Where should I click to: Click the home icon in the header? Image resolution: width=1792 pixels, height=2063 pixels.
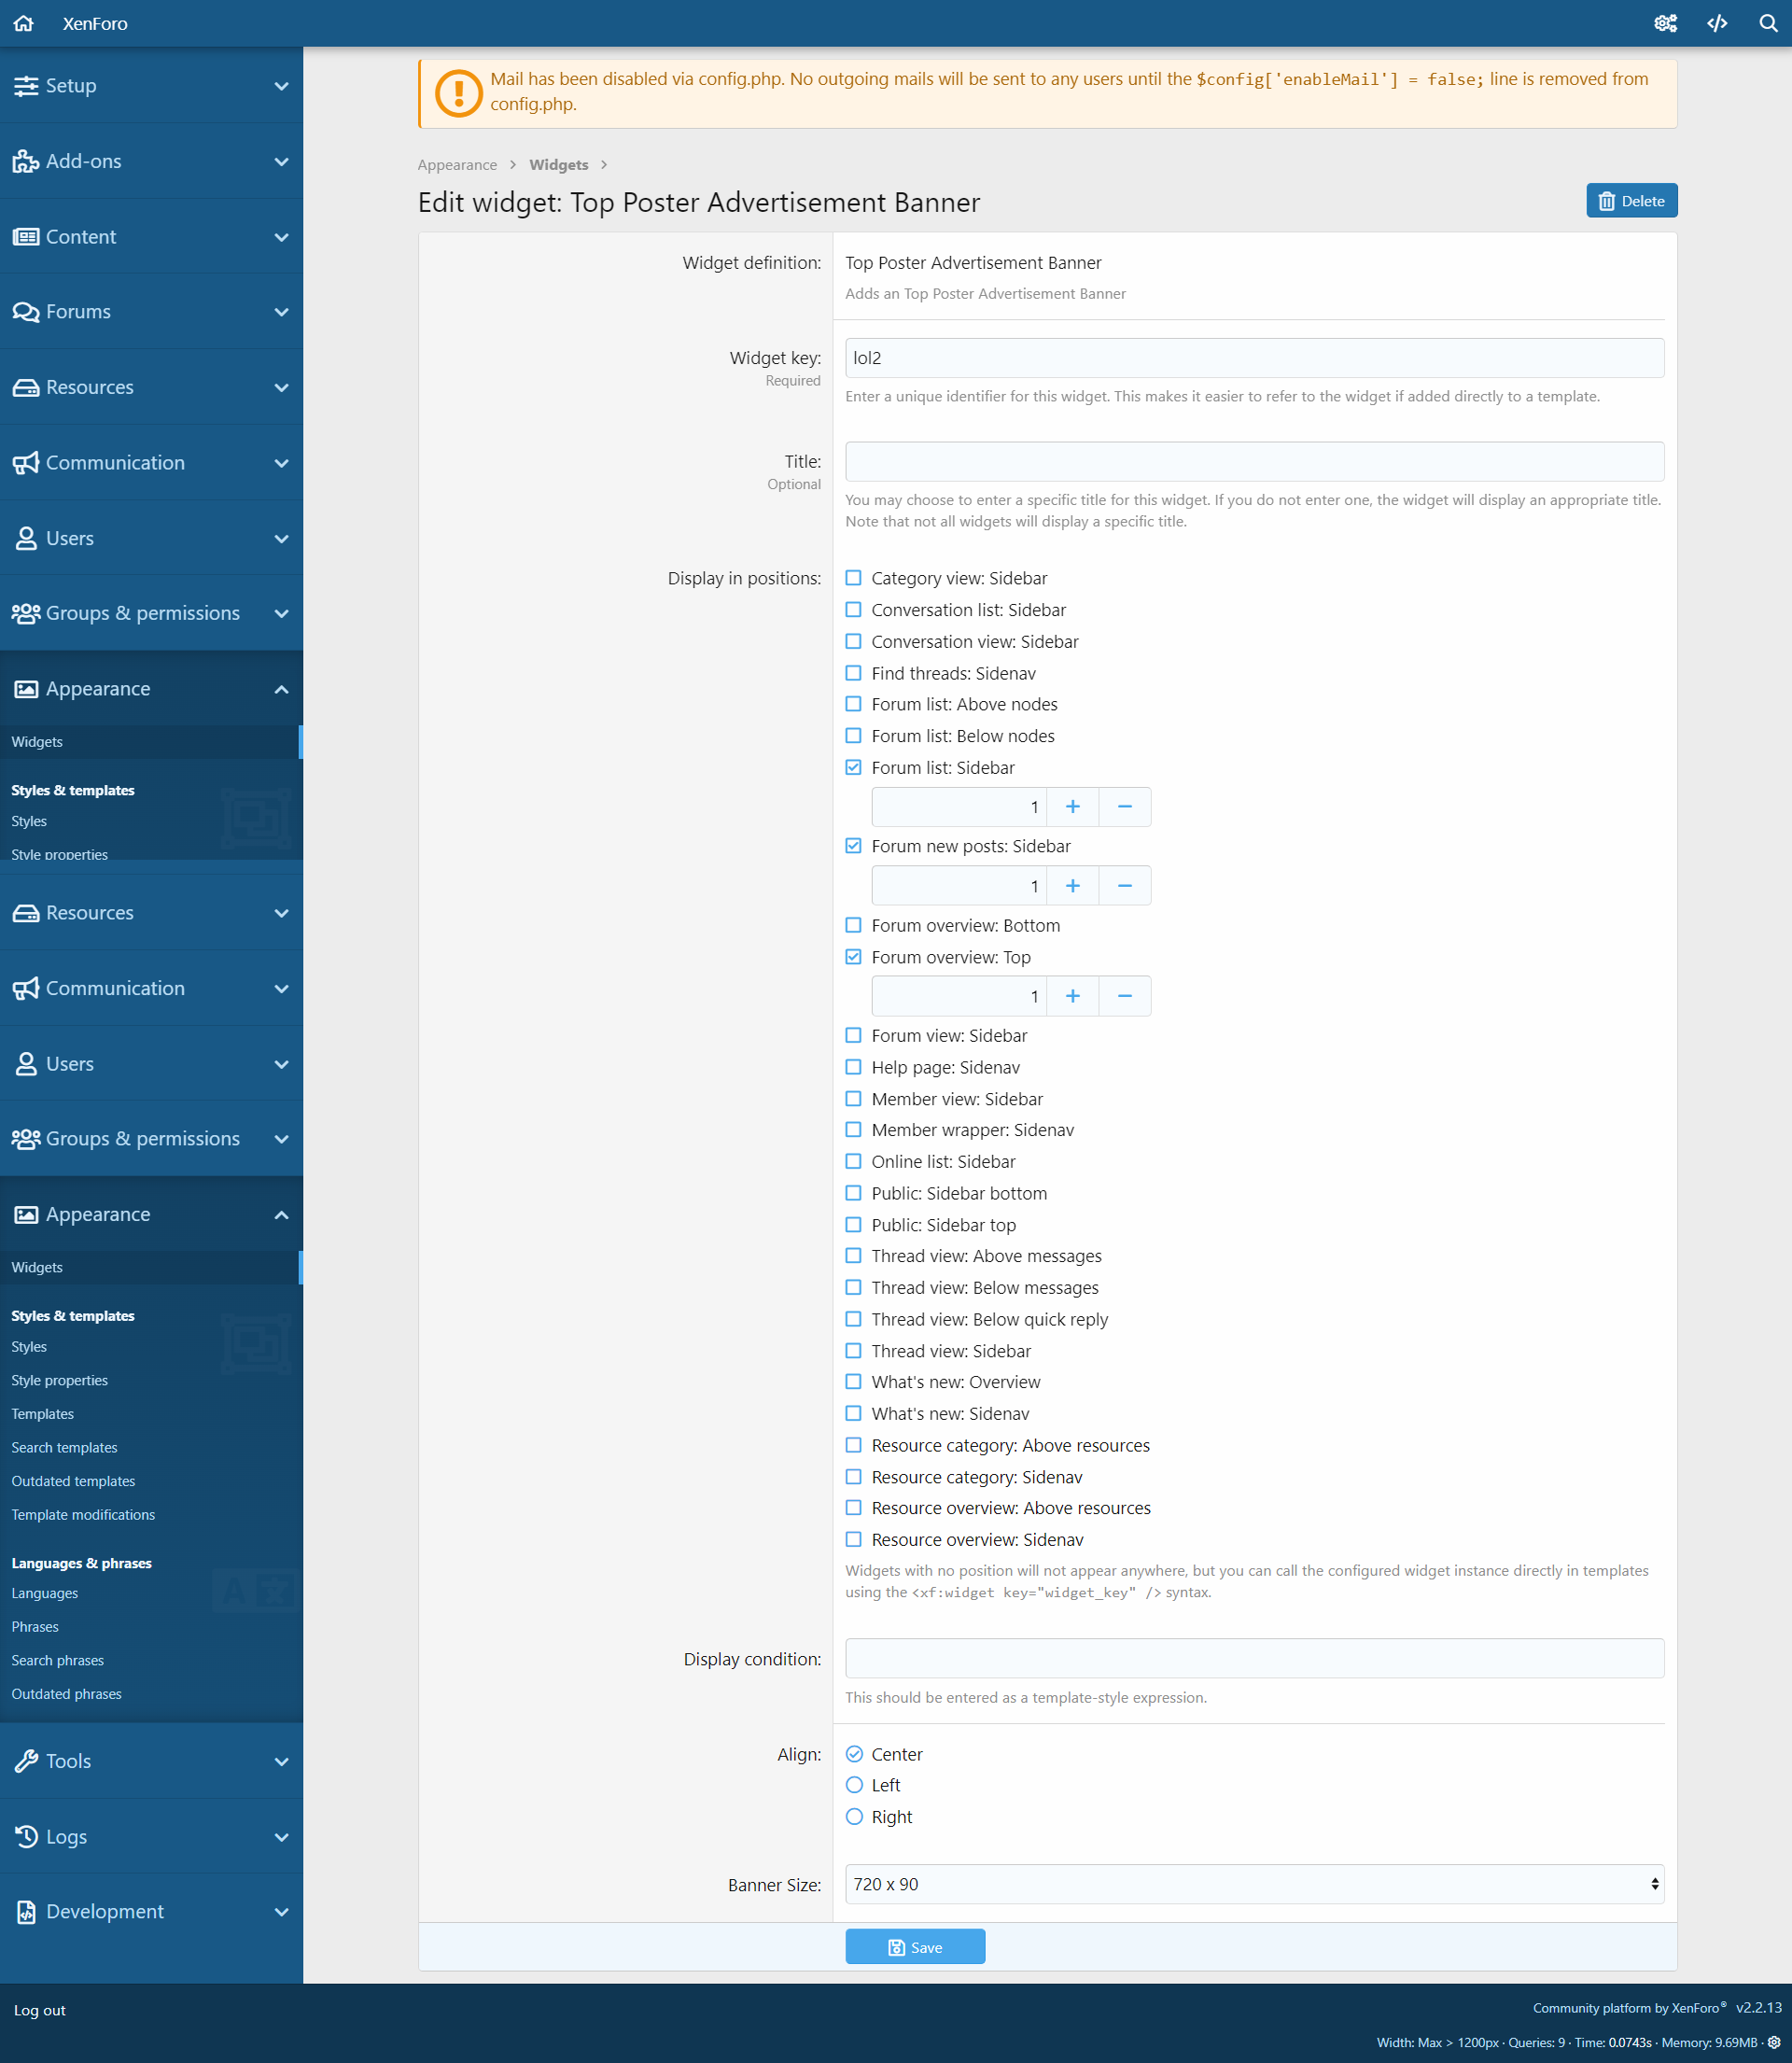click(24, 23)
